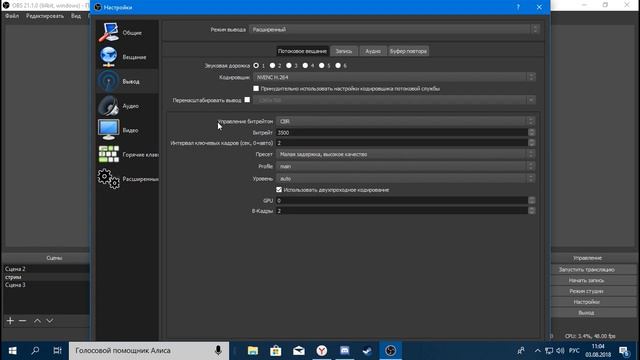The width and height of the screenshot is (640, 360).
Task: Click the taskbar search magnifier icon
Action: tap(35, 351)
